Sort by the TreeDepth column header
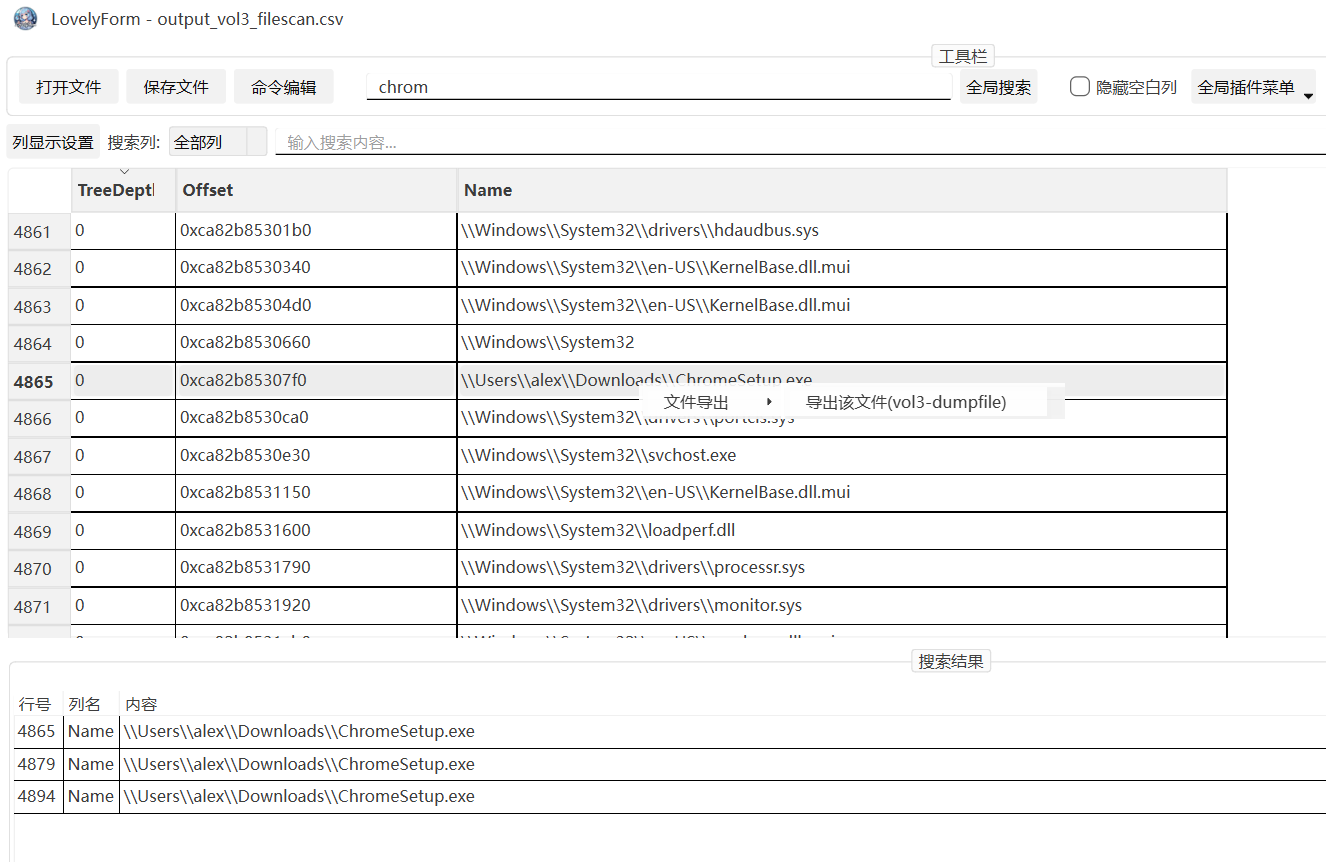The image size is (1326, 862). tap(123, 190)
